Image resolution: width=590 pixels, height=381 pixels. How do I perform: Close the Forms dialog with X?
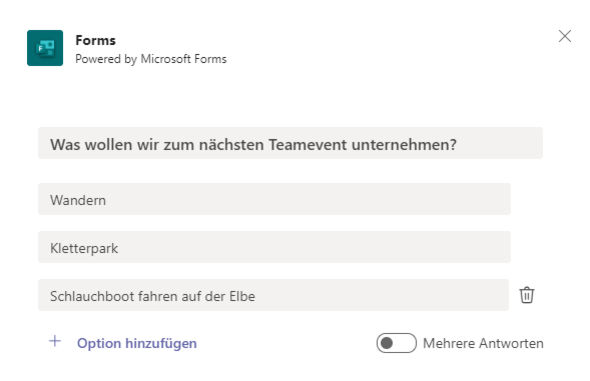click(565, 36)
